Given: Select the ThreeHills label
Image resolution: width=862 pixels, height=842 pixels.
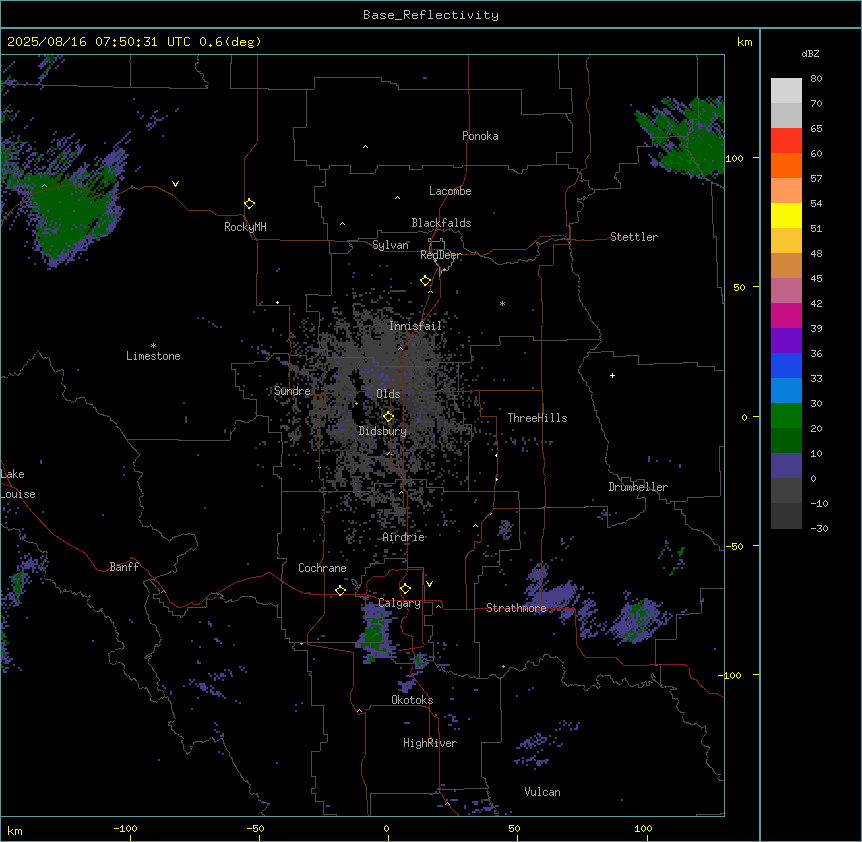Looking at the screenshot, I should click(x=537, y=418).
